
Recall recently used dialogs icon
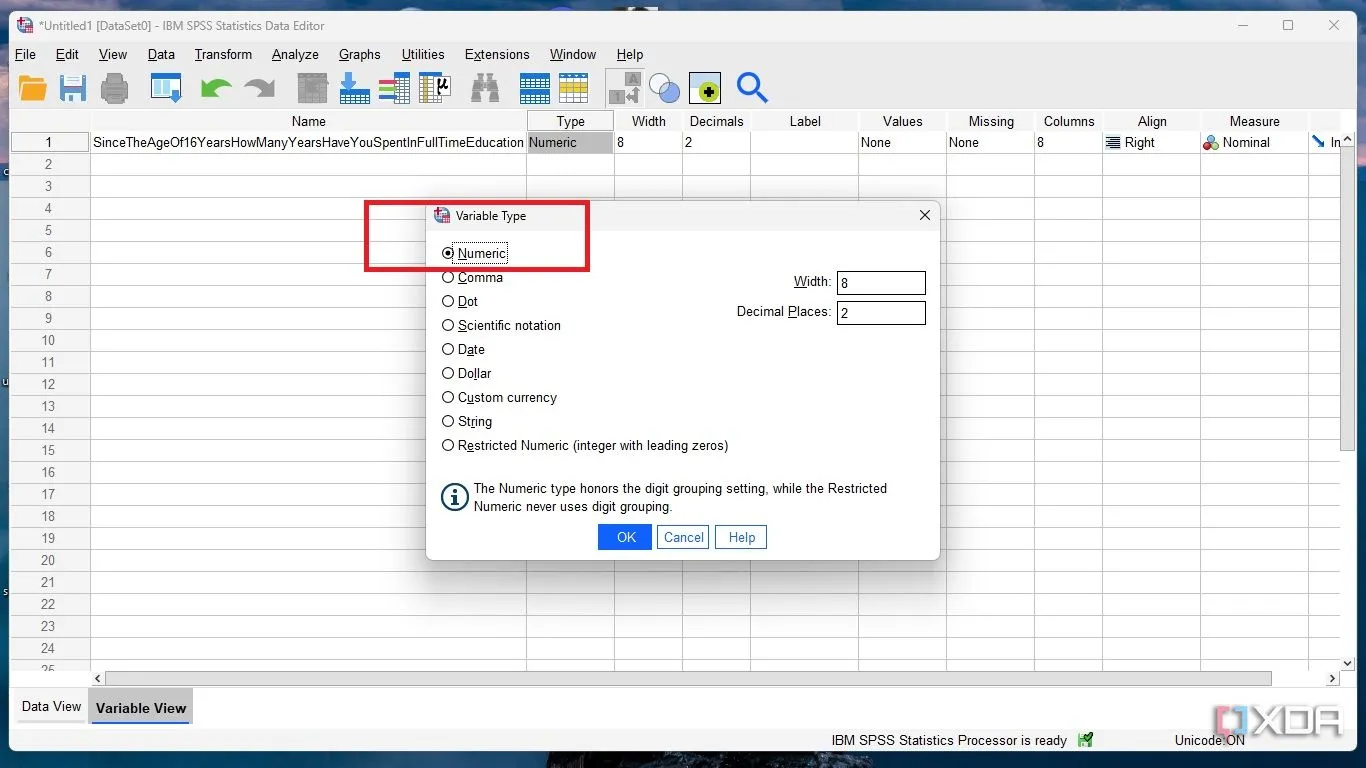166,88
